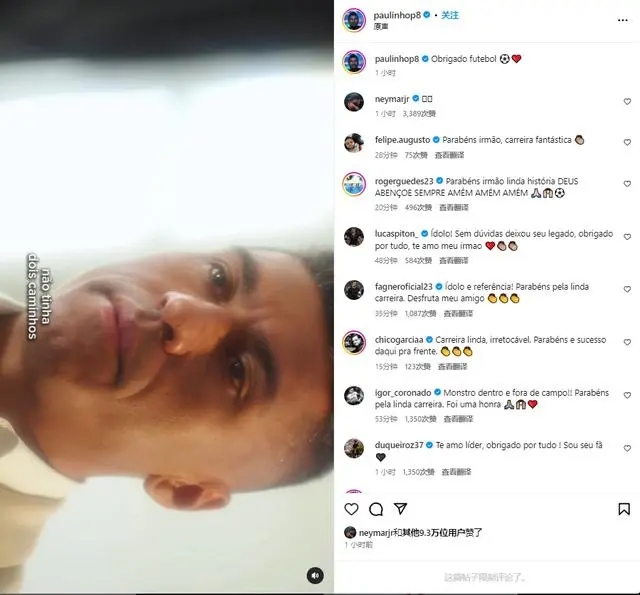The width and height of the screenshot is (640, 595).
Task: Open paulinhop8 profile picture in header
Action: [354, 20]
